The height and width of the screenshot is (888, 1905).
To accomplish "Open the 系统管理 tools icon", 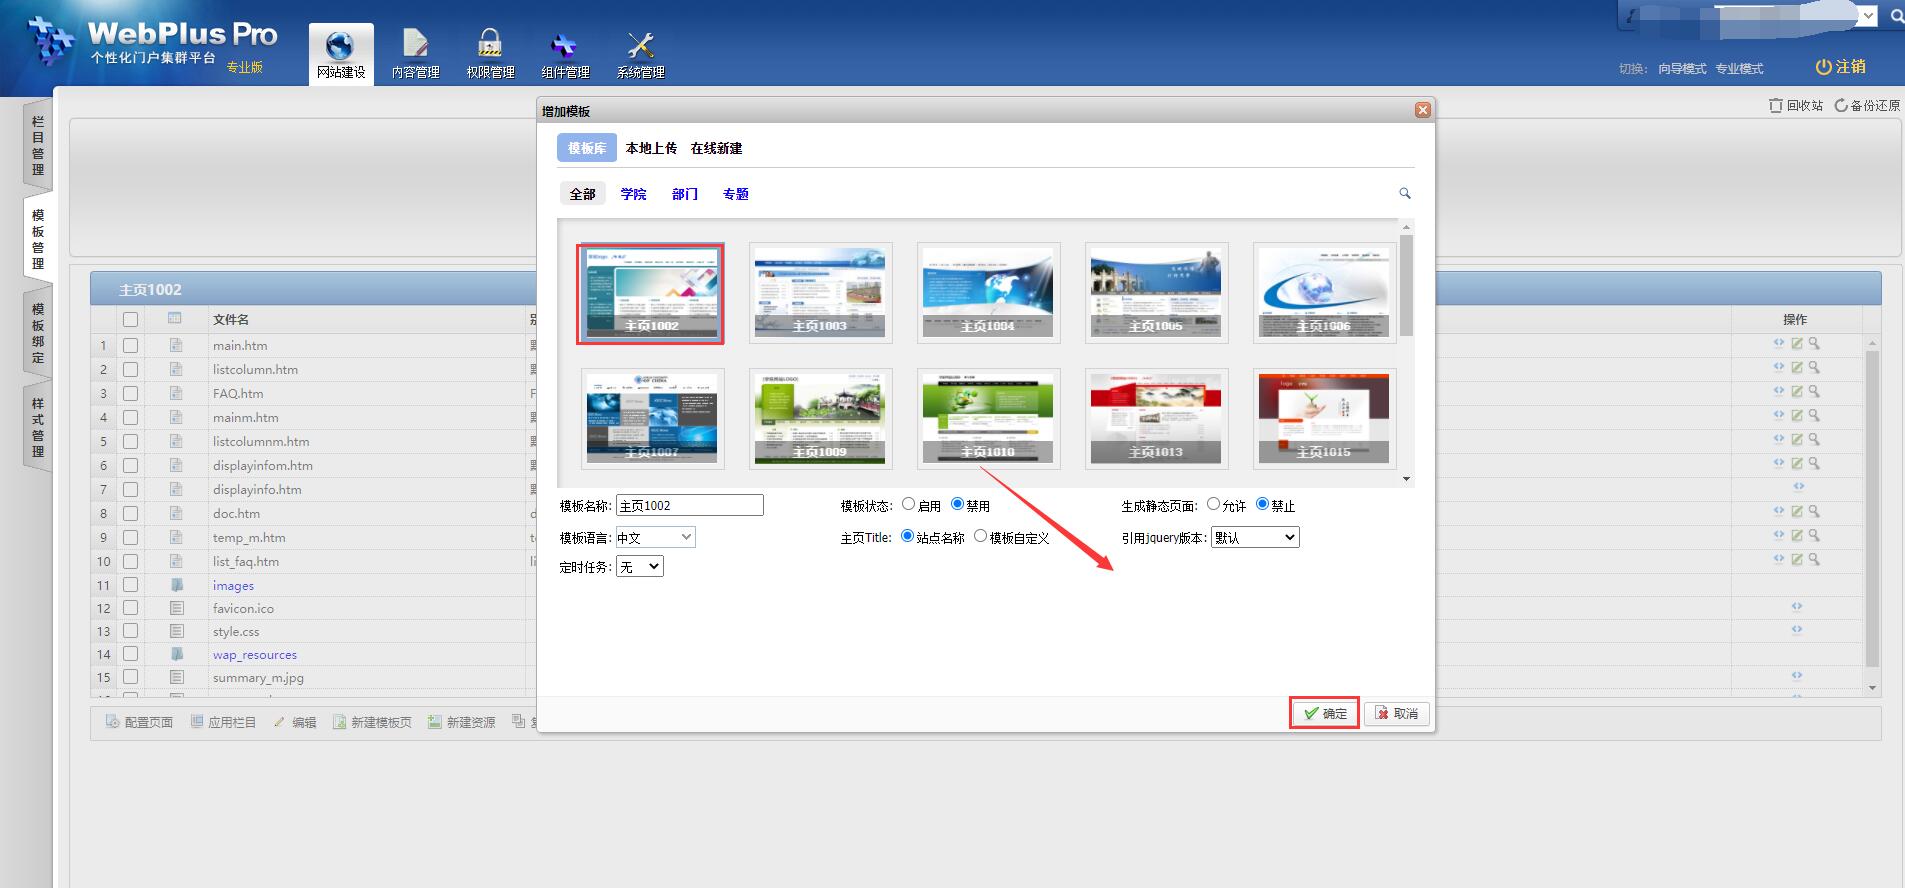I will pyautogui.click(x=640, y=47).
